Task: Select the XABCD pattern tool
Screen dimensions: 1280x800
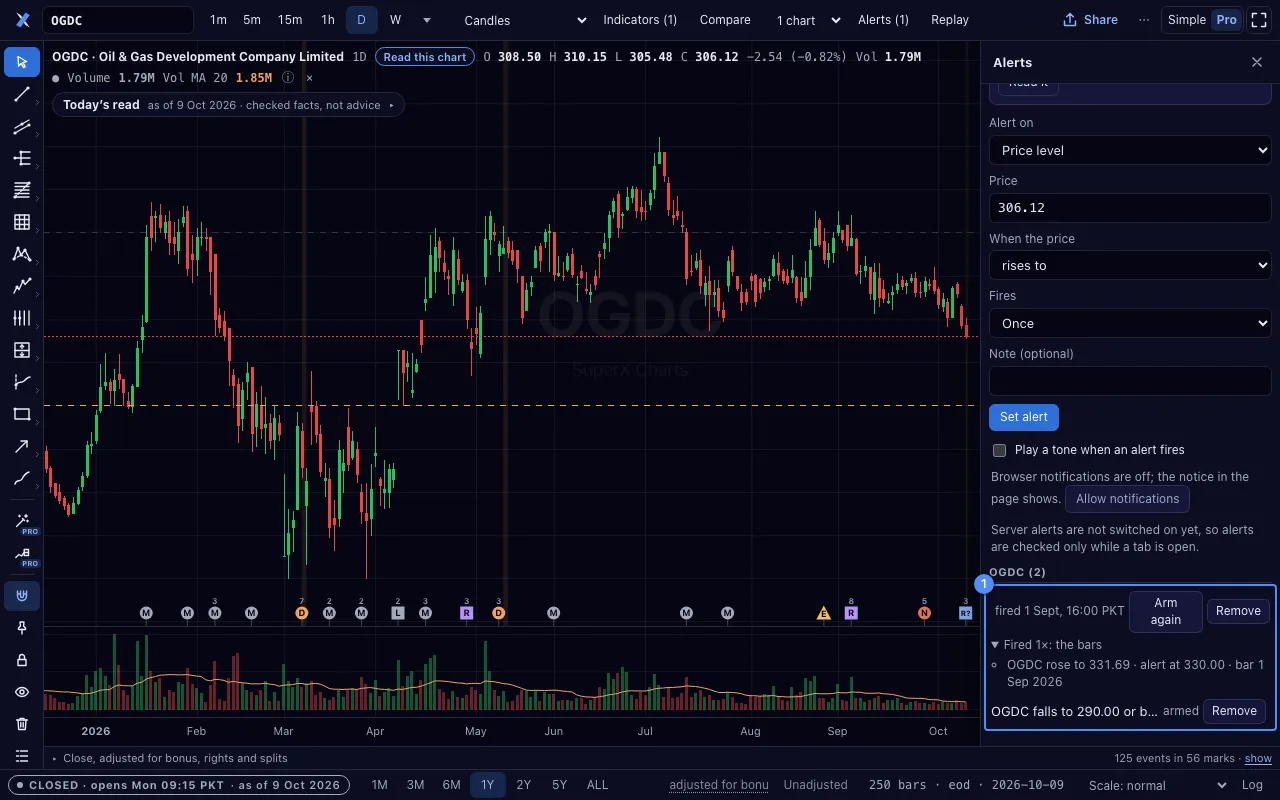Action: 22,254
